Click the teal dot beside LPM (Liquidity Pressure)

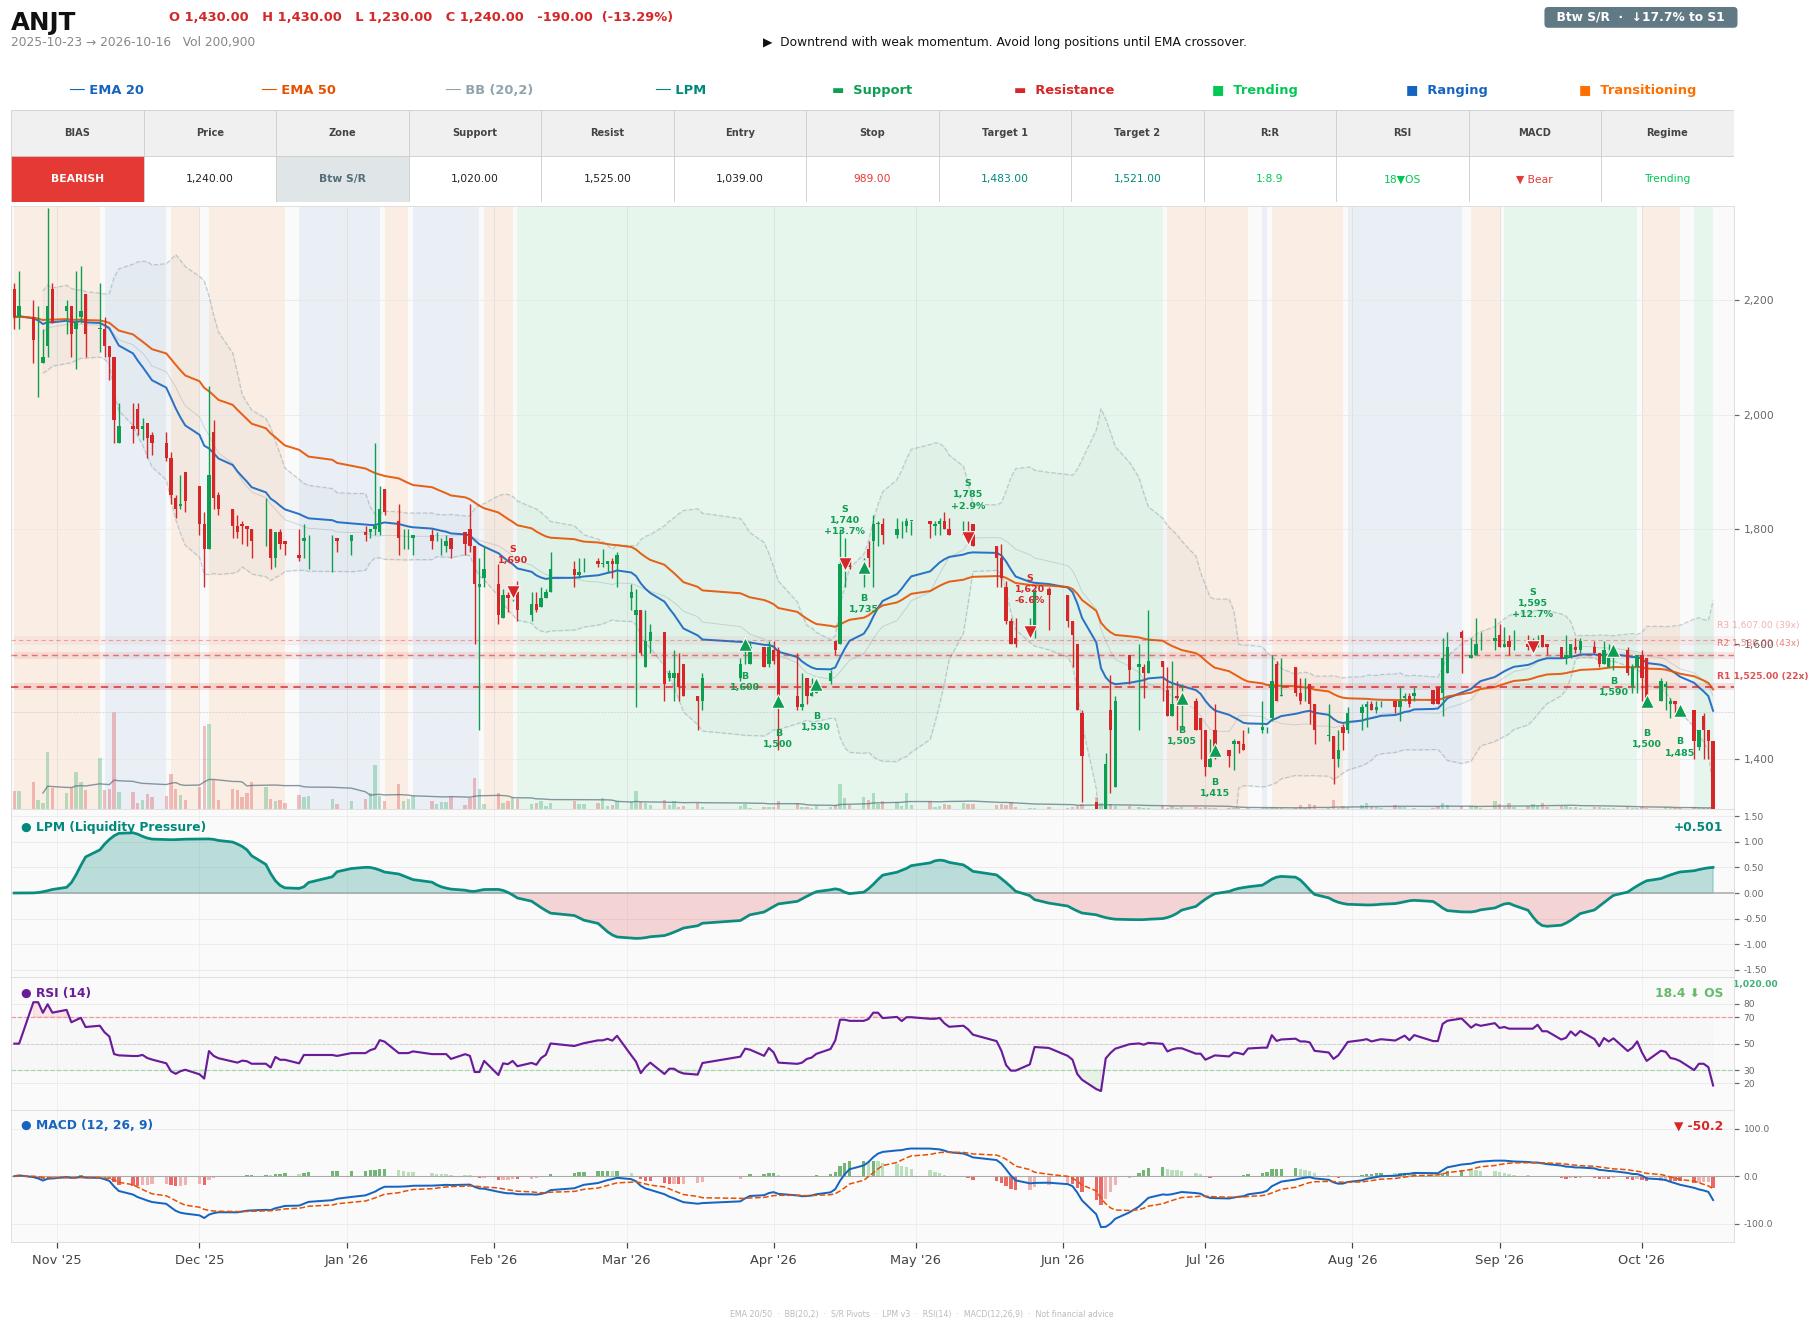pyautogui.click(x=26, y=827)
